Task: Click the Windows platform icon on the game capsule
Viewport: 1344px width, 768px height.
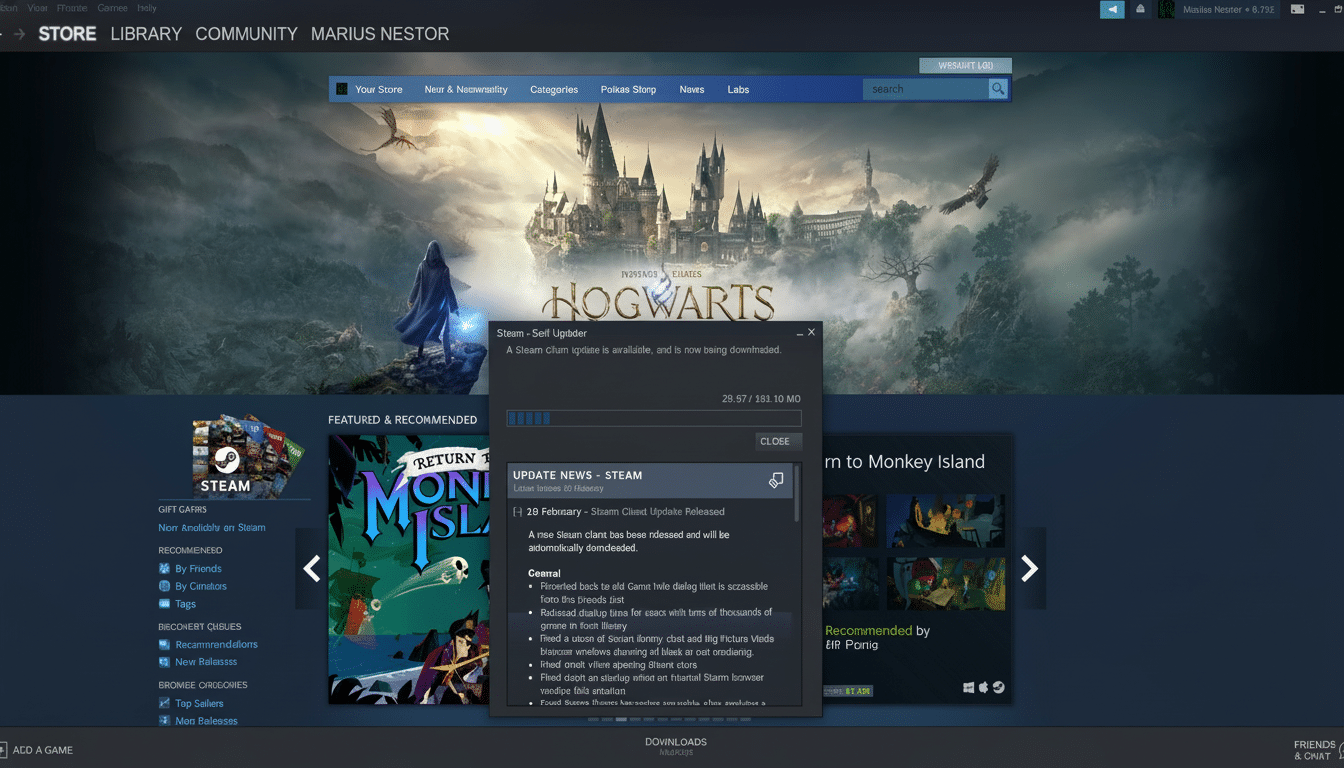Action: coord(968,687)
